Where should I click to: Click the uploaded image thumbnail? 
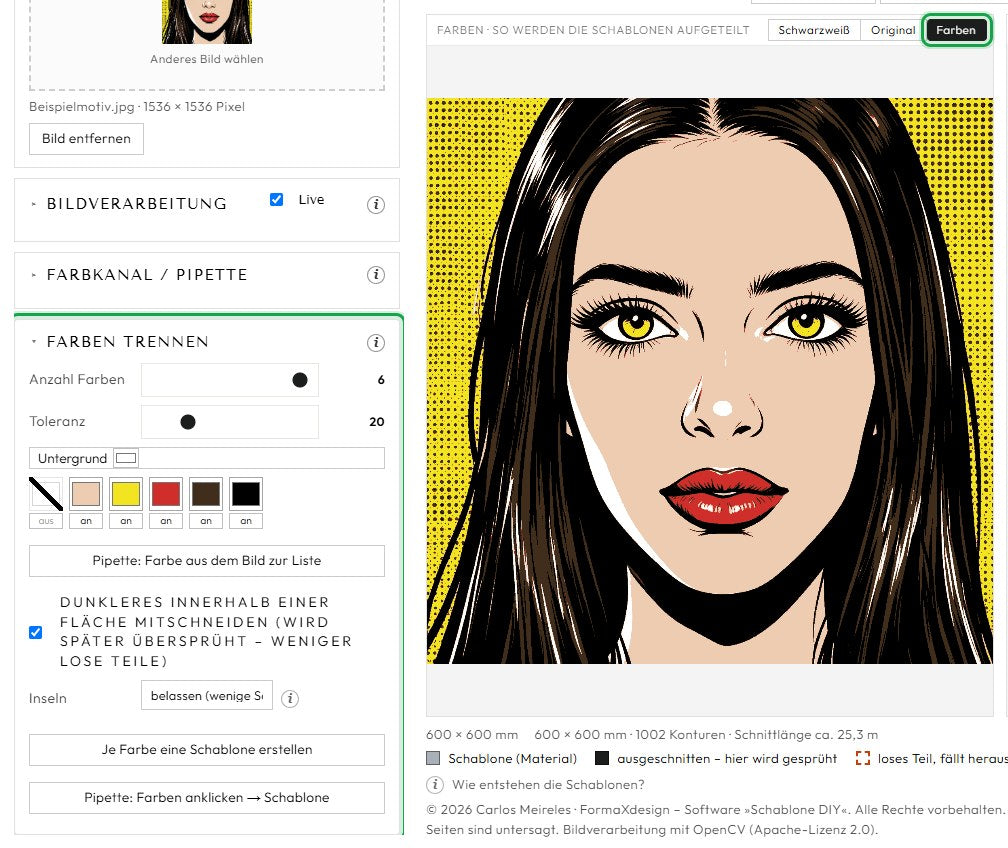coord(207,22)
